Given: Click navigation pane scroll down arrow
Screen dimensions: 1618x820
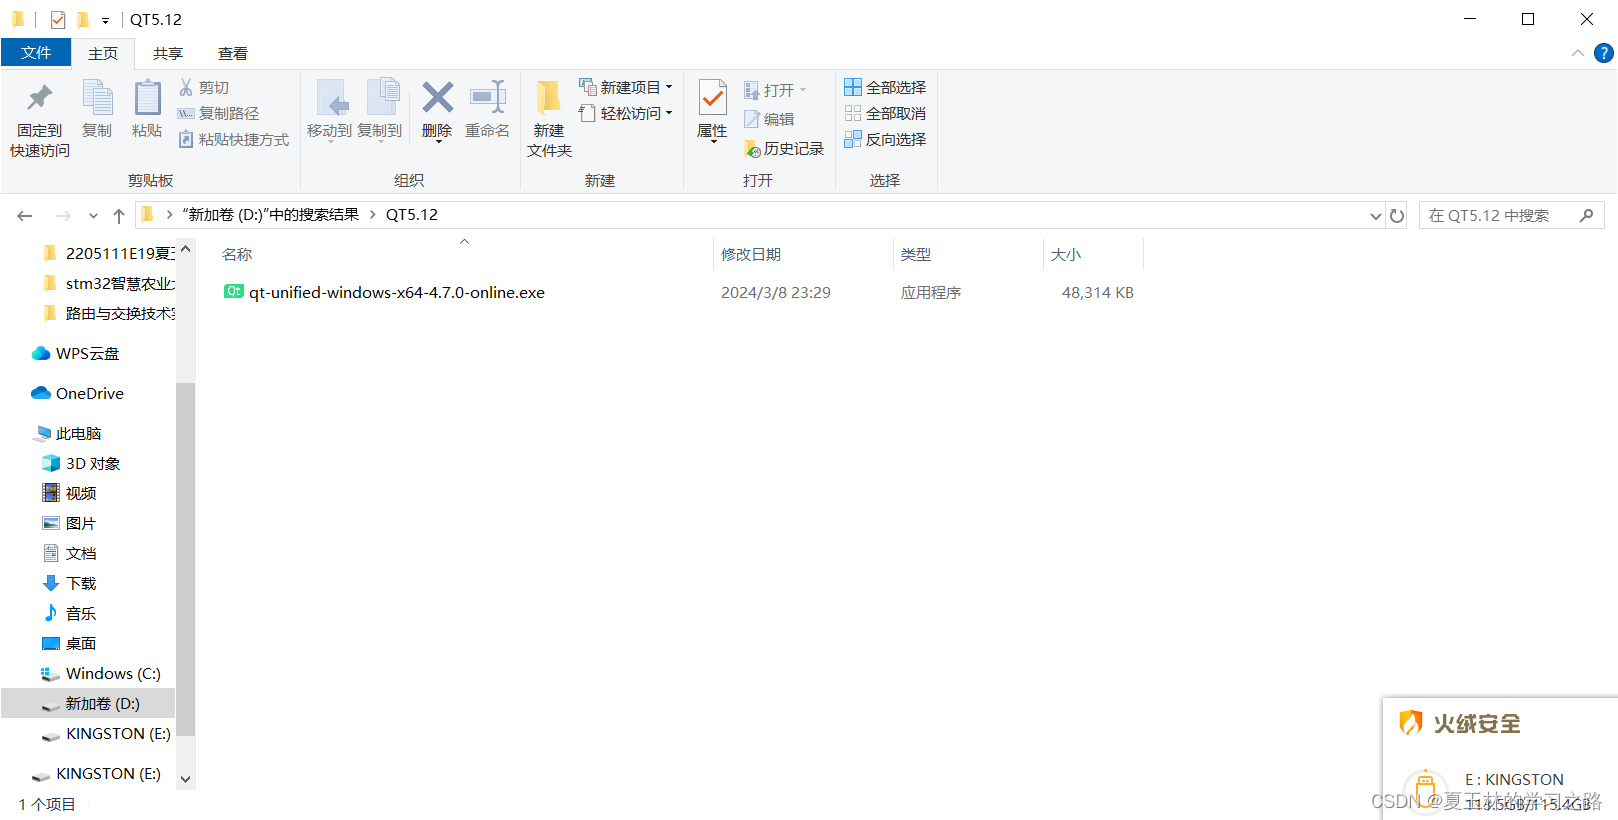Looking at the screenshot, I should (x=185, y=778).
